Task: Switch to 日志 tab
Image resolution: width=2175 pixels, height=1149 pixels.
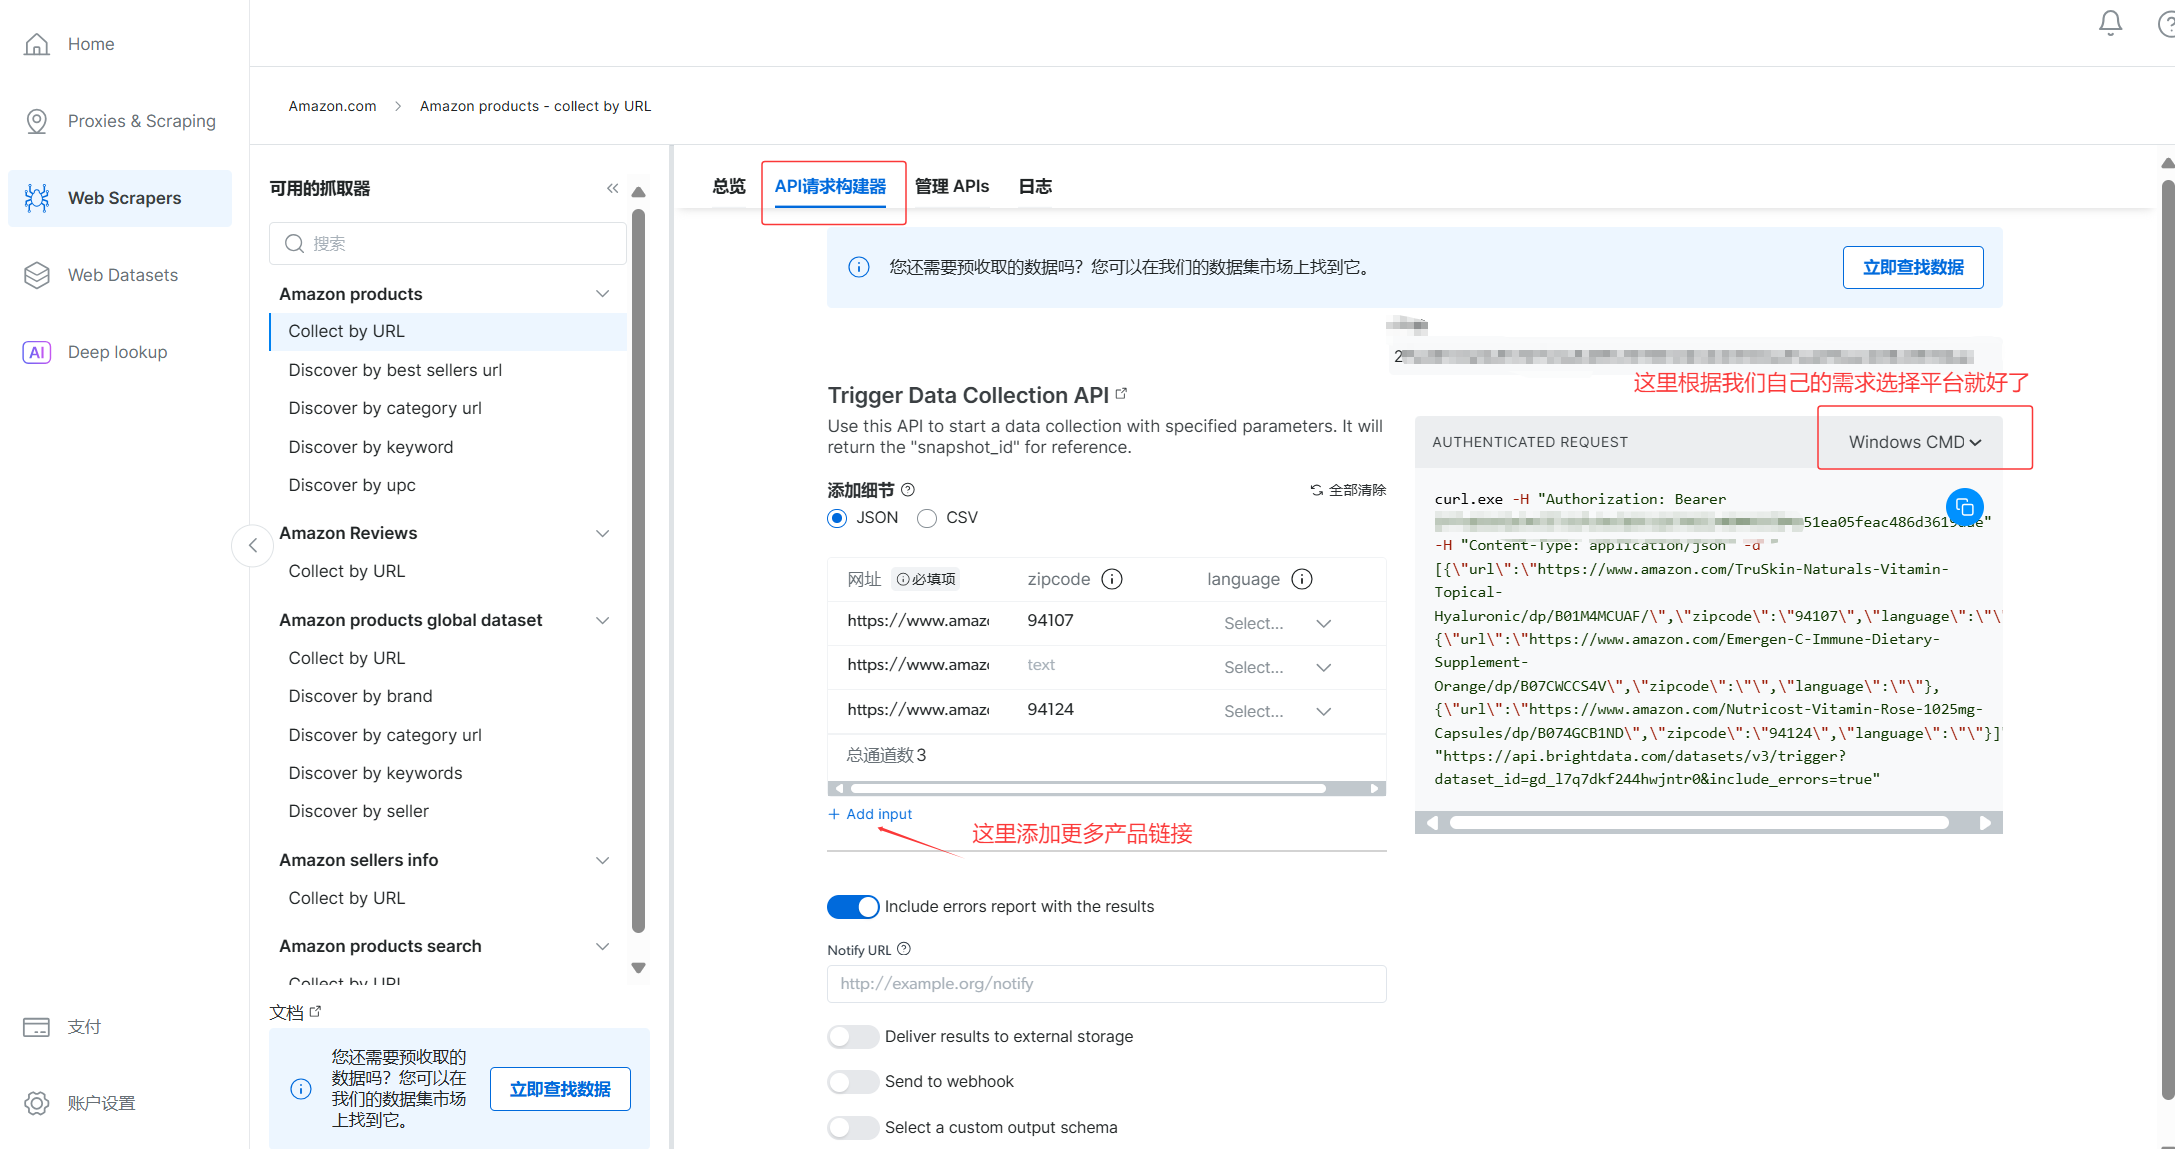Action: tap(1035, 186)
